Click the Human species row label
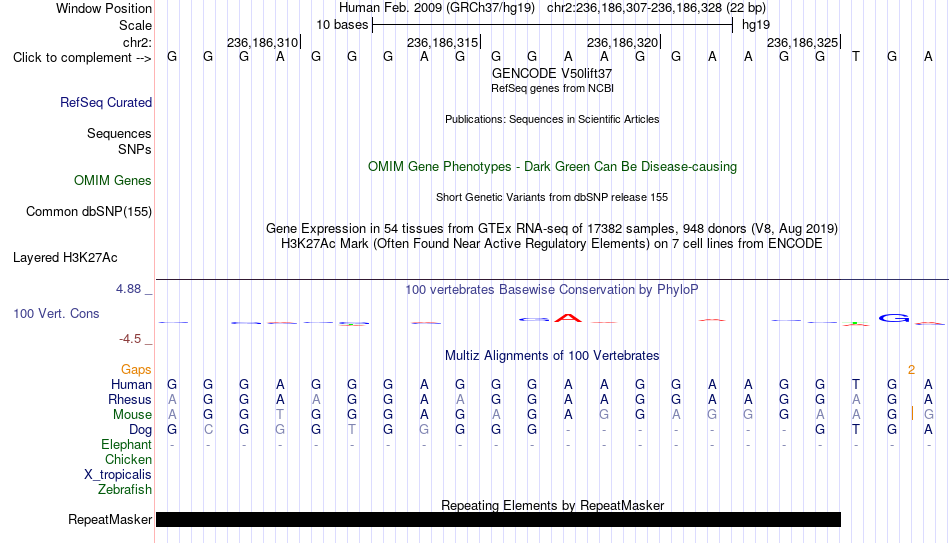Viewport: 950px width, 543px height. click(131, 385)
